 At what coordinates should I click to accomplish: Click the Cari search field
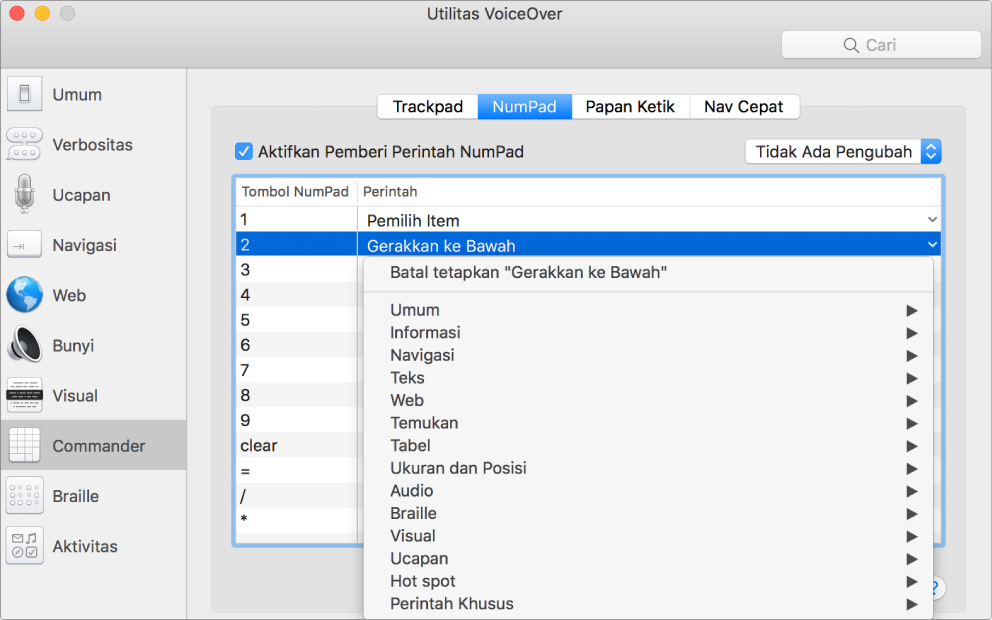881,45
